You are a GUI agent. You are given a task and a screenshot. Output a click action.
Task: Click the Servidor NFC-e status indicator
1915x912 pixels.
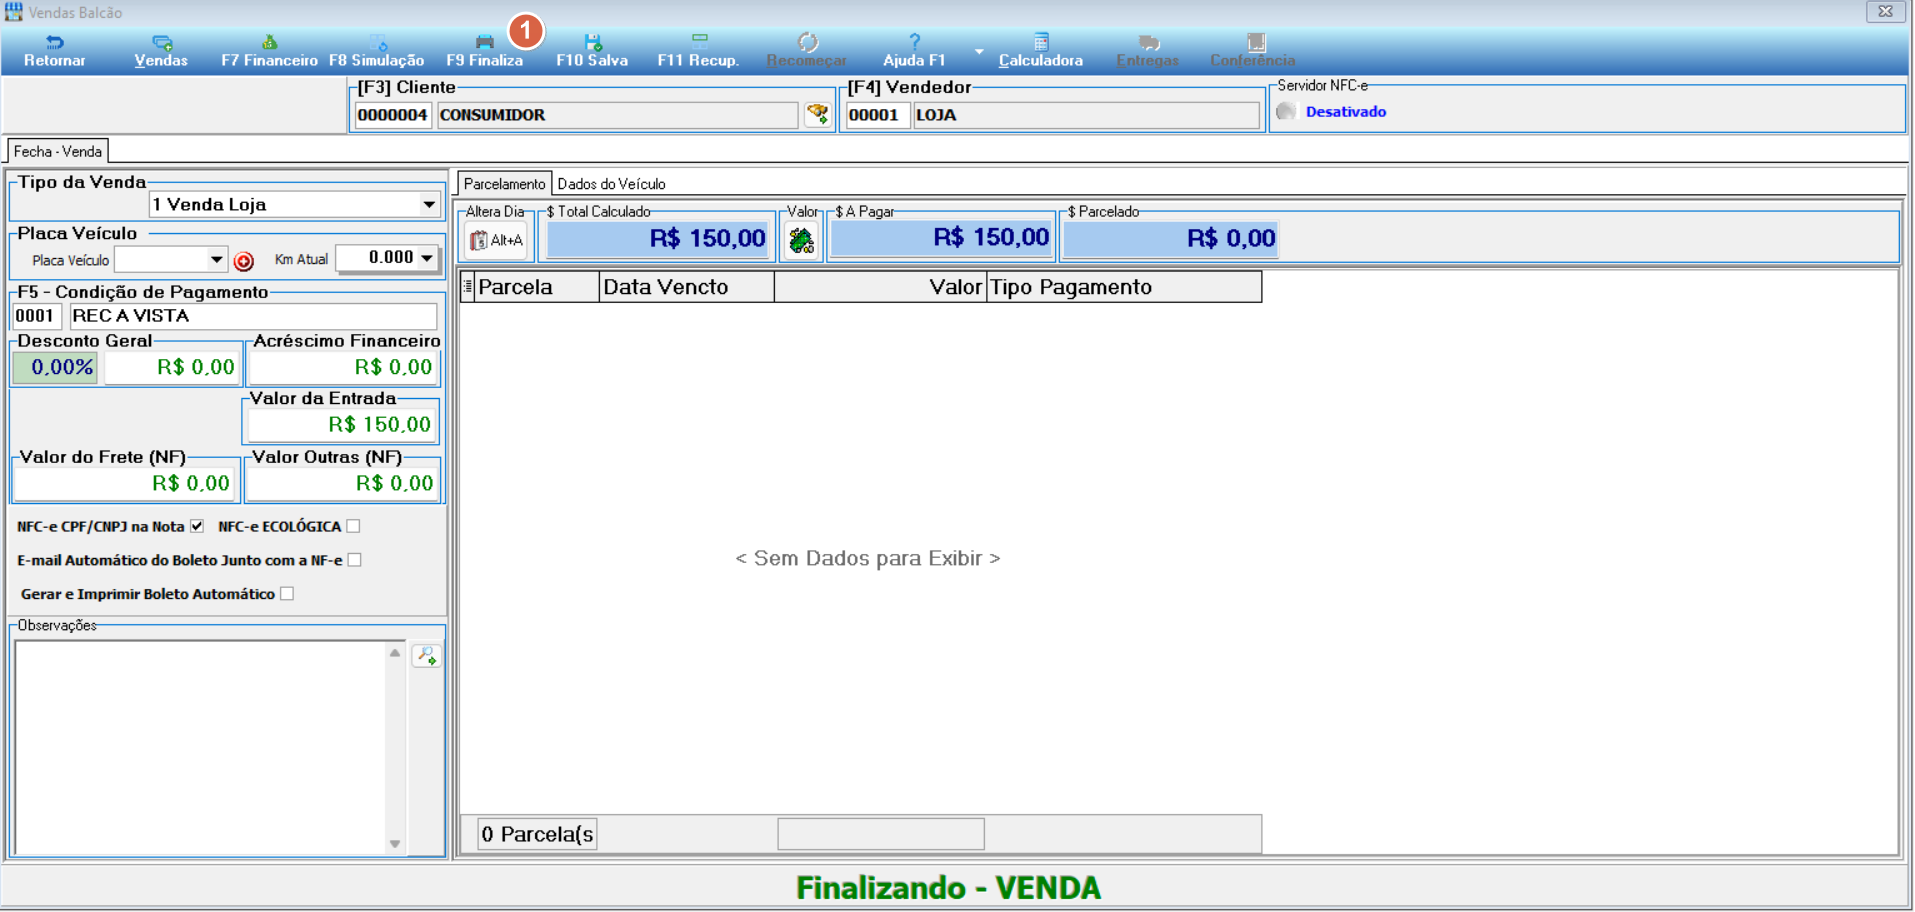pos(1286,111)
